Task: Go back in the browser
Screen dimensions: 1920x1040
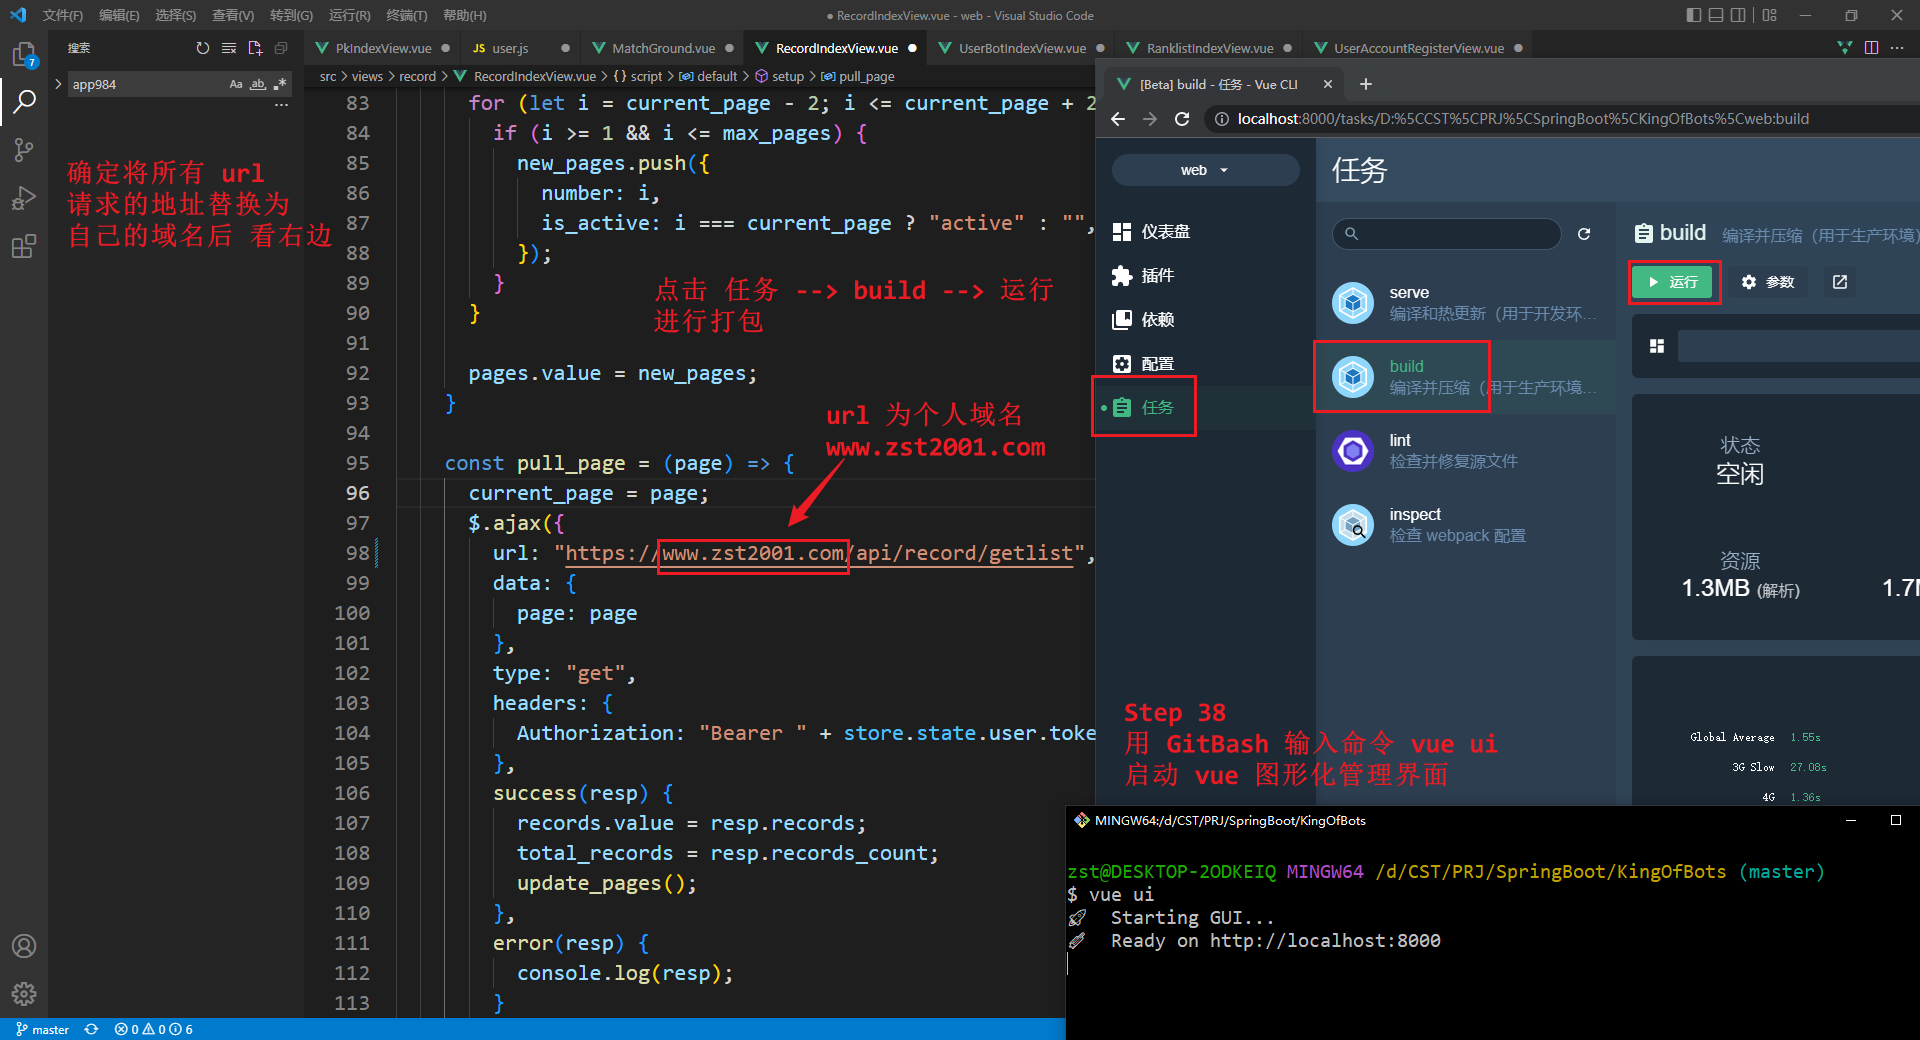Action: pos(1118,119)
